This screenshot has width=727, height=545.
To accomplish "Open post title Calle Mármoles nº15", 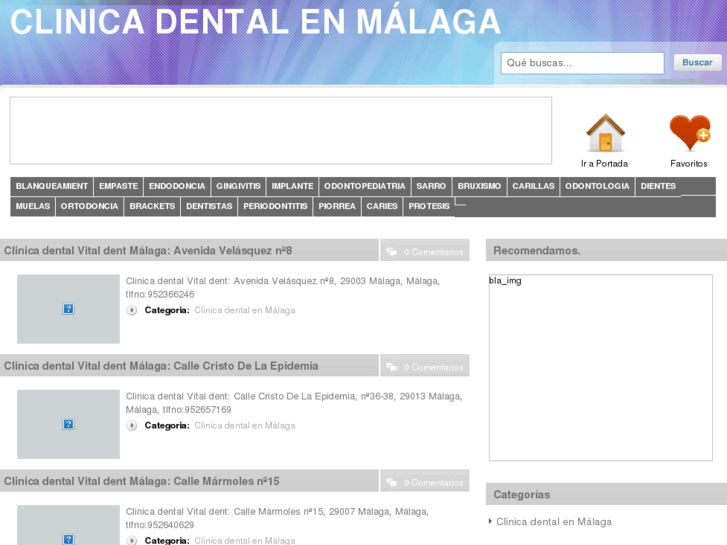I will click(141, 481).
